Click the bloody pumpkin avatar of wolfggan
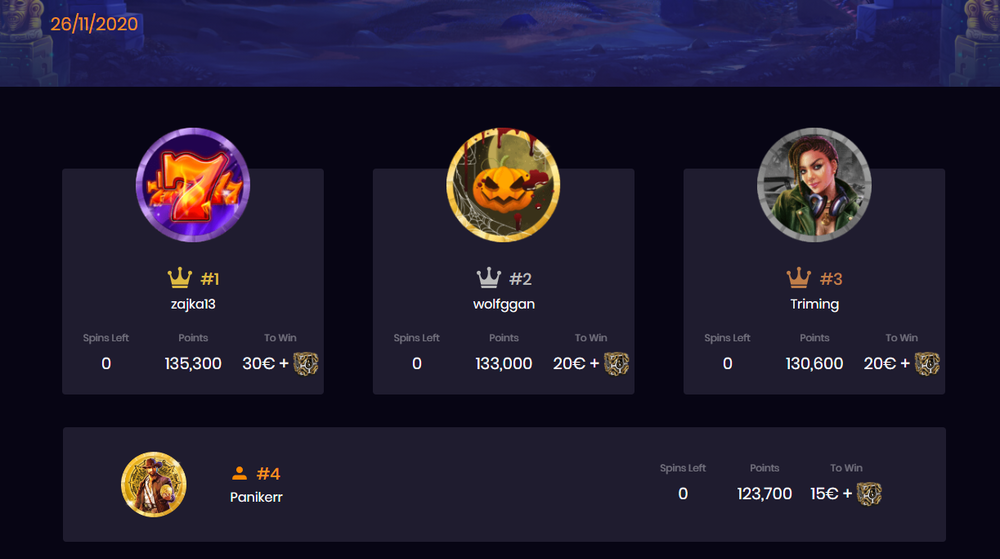 tap(503, 185)
